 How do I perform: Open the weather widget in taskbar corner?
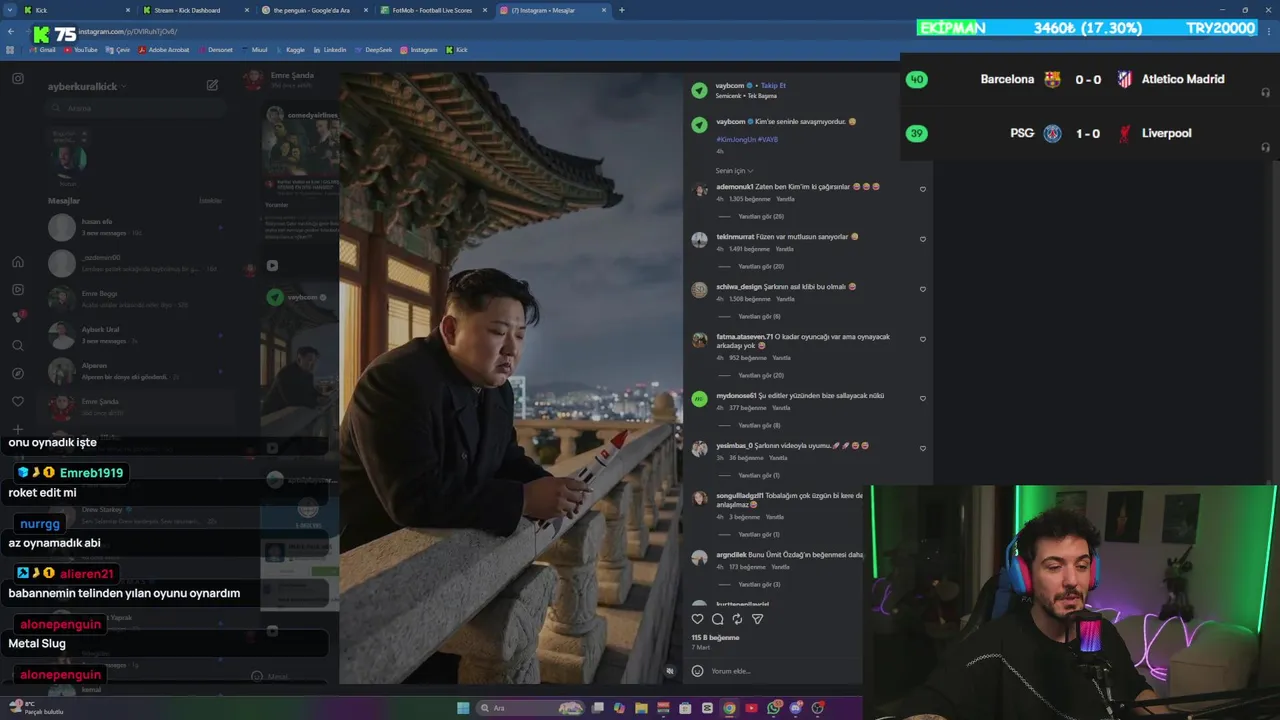click(35, 708)
